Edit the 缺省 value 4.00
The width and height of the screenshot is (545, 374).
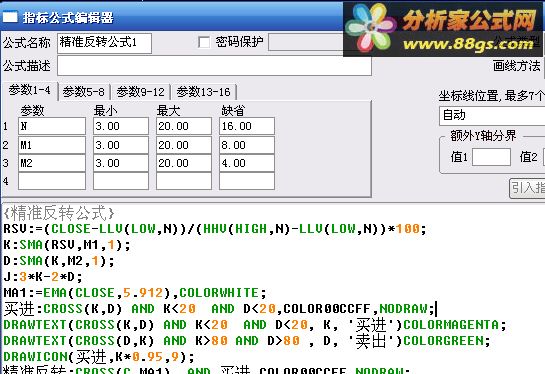coord(247,163)
